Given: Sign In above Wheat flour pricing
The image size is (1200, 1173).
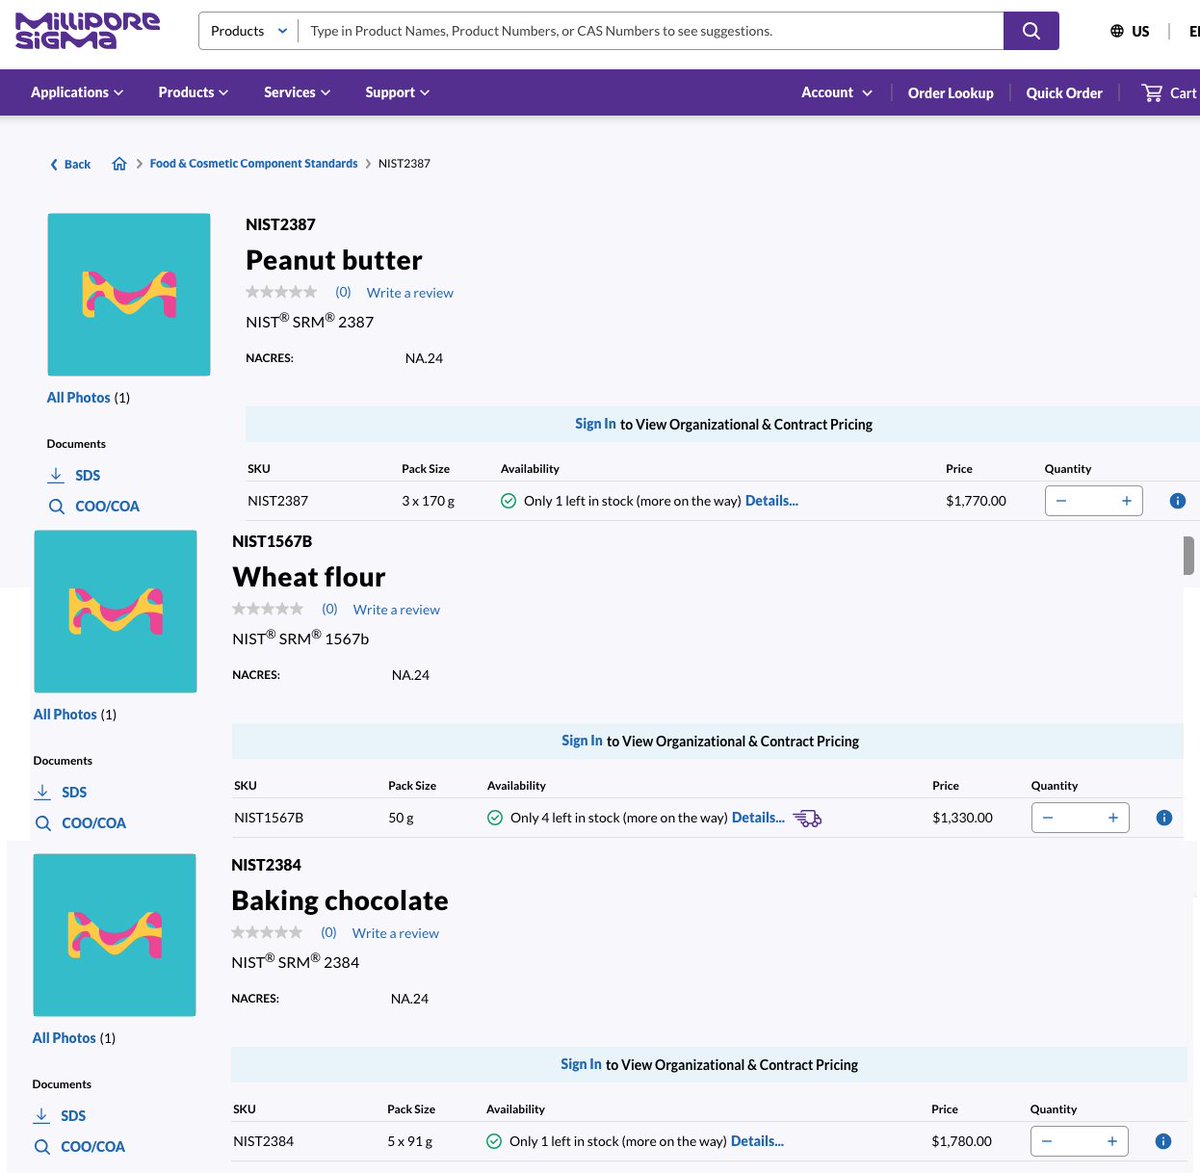Looking at the screenshot, I should point(582,741).
